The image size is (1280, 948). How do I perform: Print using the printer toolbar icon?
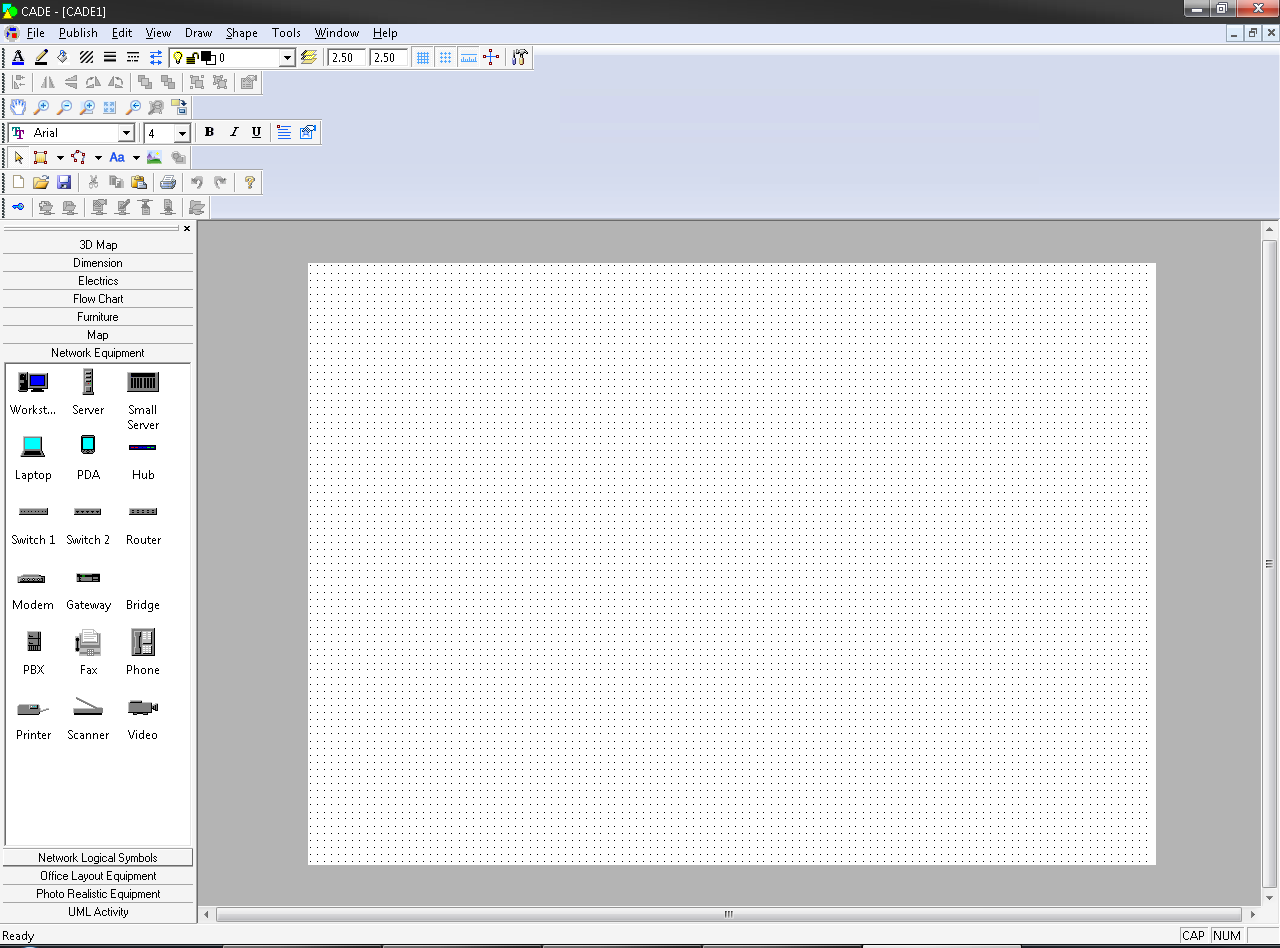pyautogui.click(x=168, y=182)
